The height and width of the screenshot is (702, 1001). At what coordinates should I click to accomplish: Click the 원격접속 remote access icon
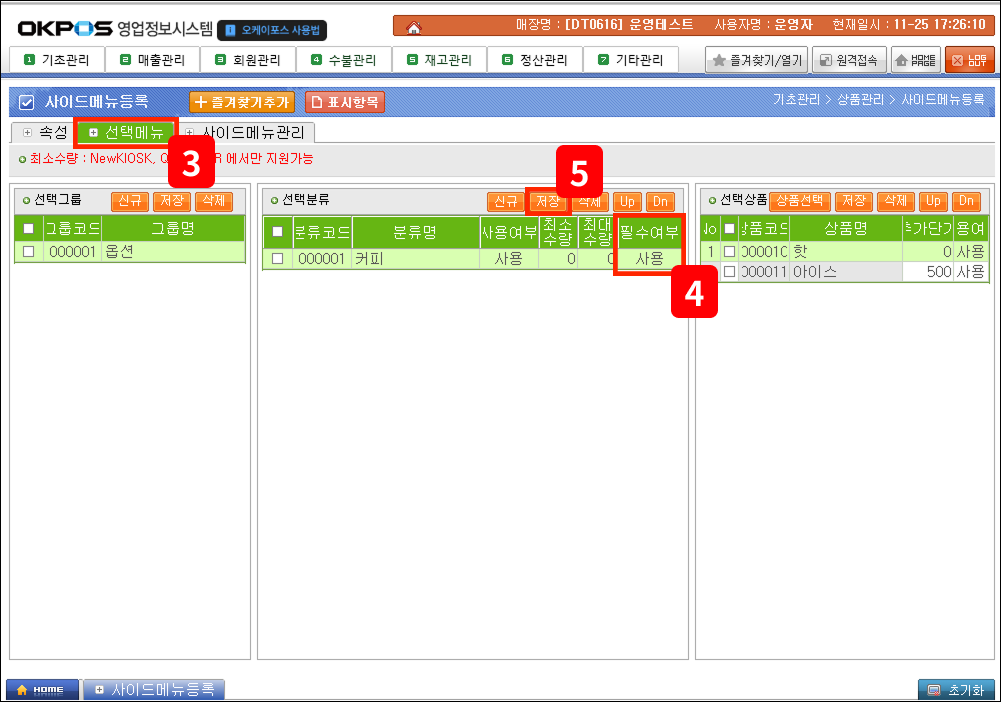[x=849, y=60]
